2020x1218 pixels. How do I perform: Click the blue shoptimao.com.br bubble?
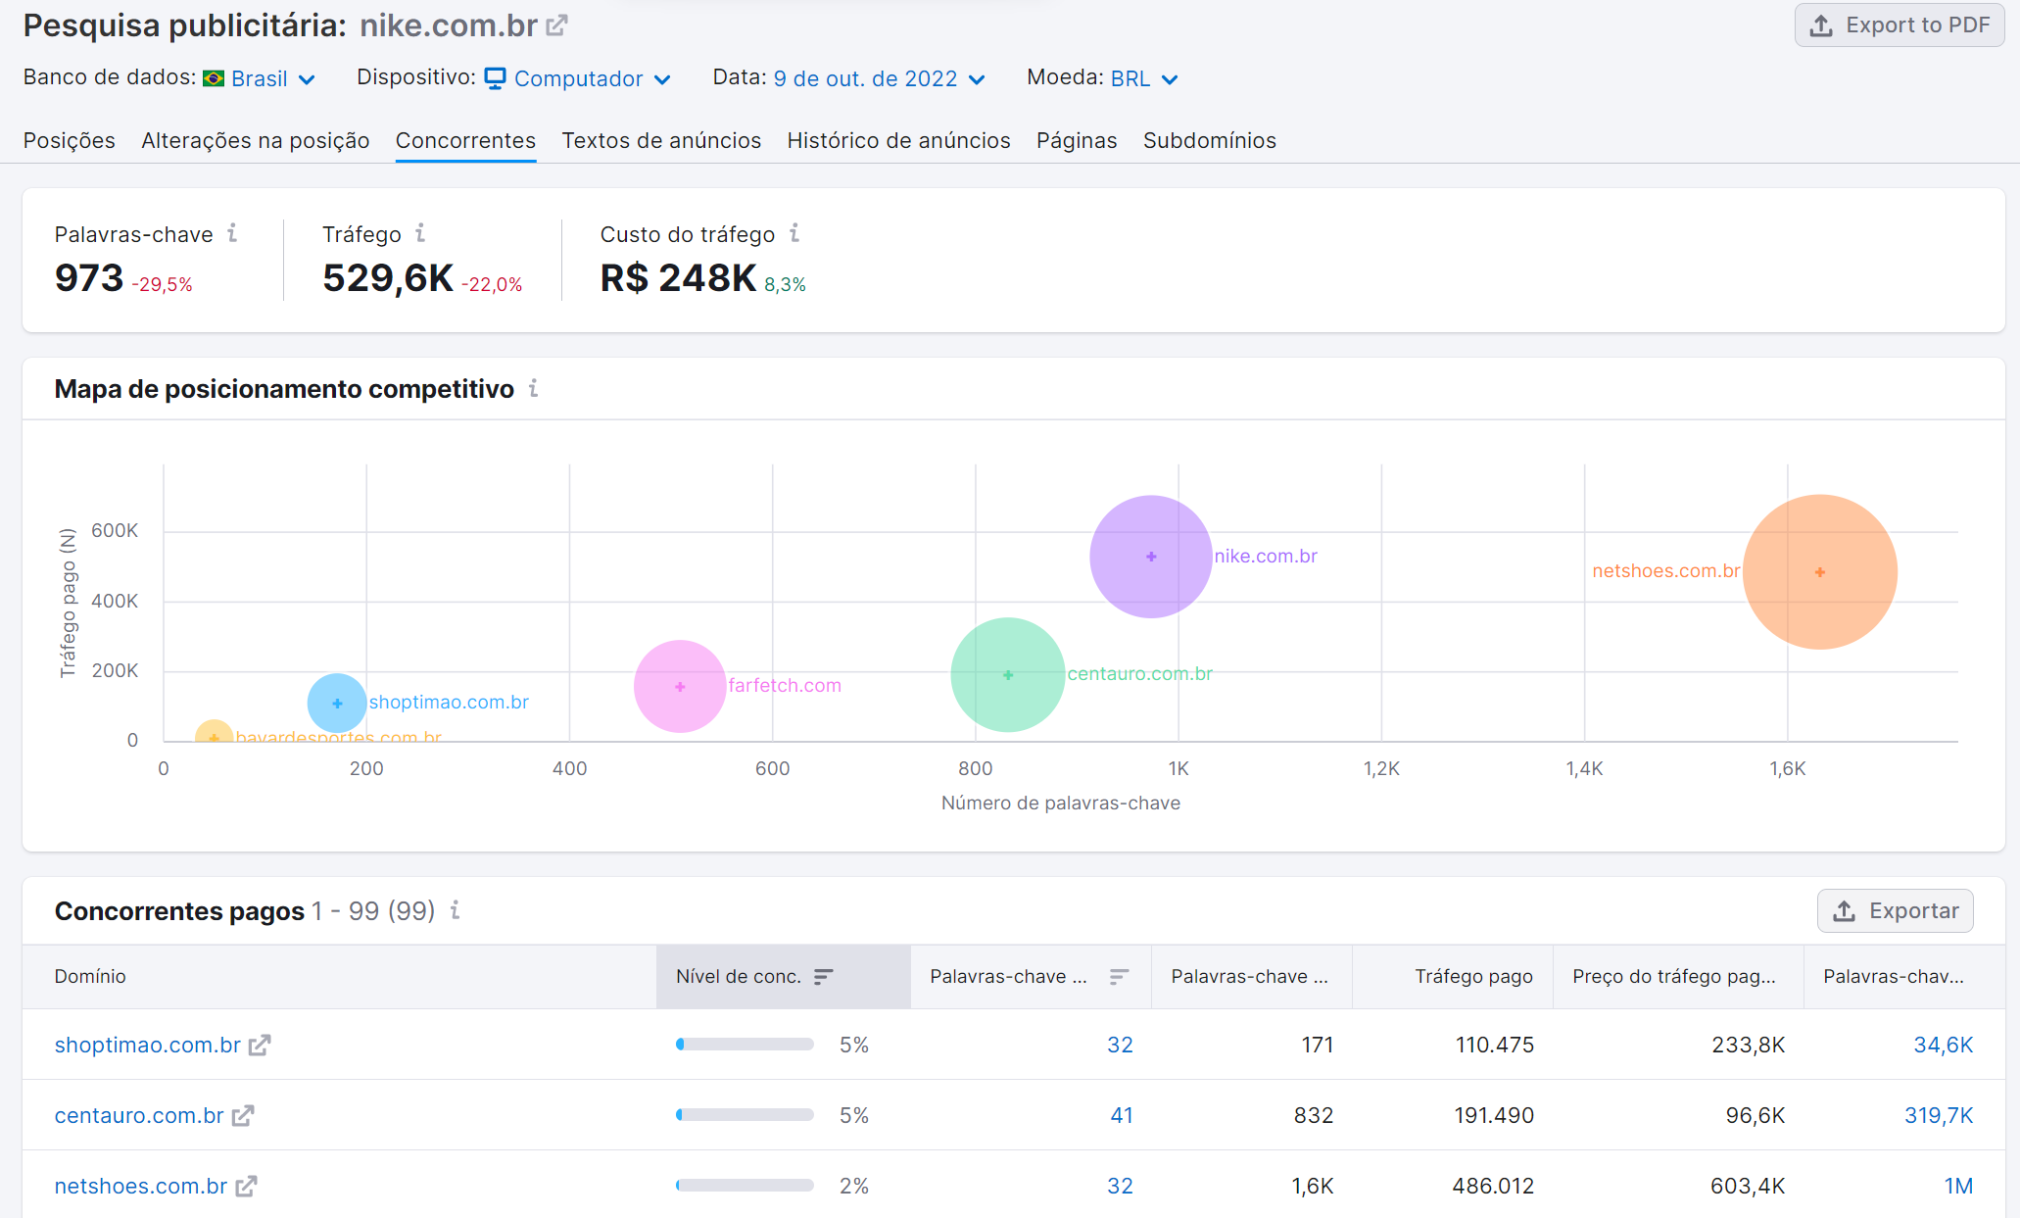pyautogui.click(x=337, y=703)
